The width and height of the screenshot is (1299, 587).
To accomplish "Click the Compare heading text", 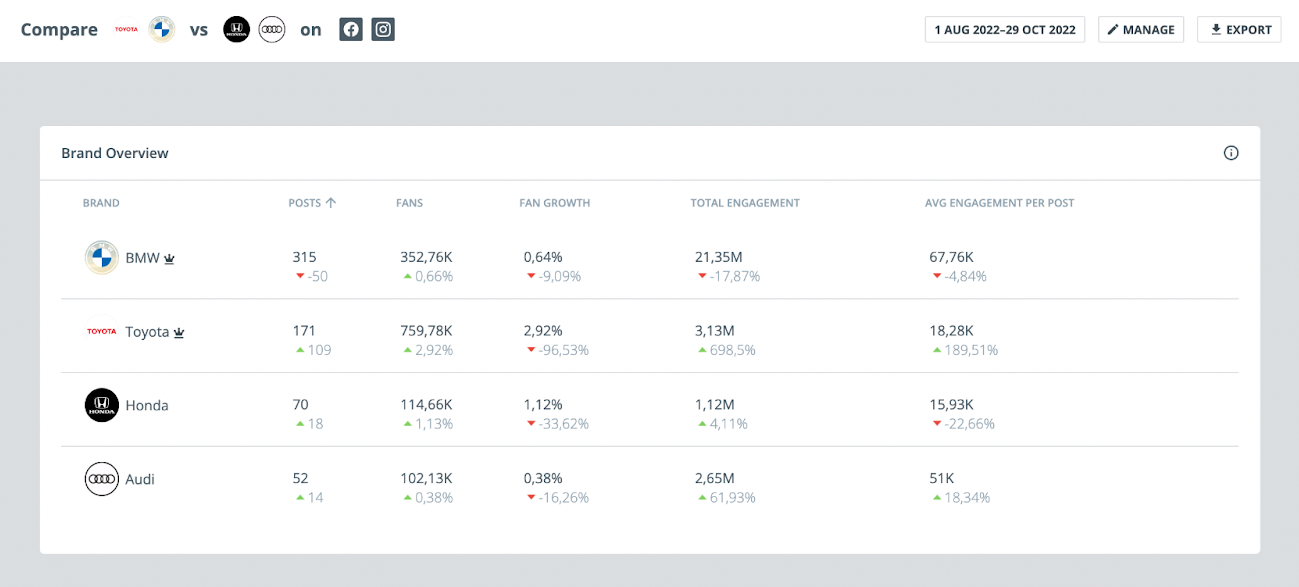I will coord(59,29).
